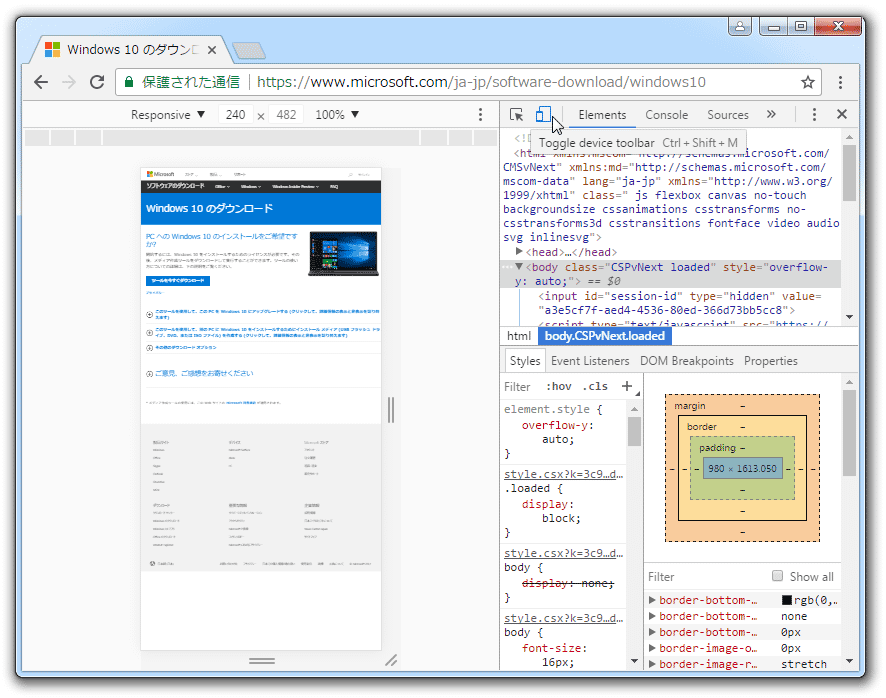
Task: Click the Windows 10 laptop image on the page
Action: pos(344,253)
